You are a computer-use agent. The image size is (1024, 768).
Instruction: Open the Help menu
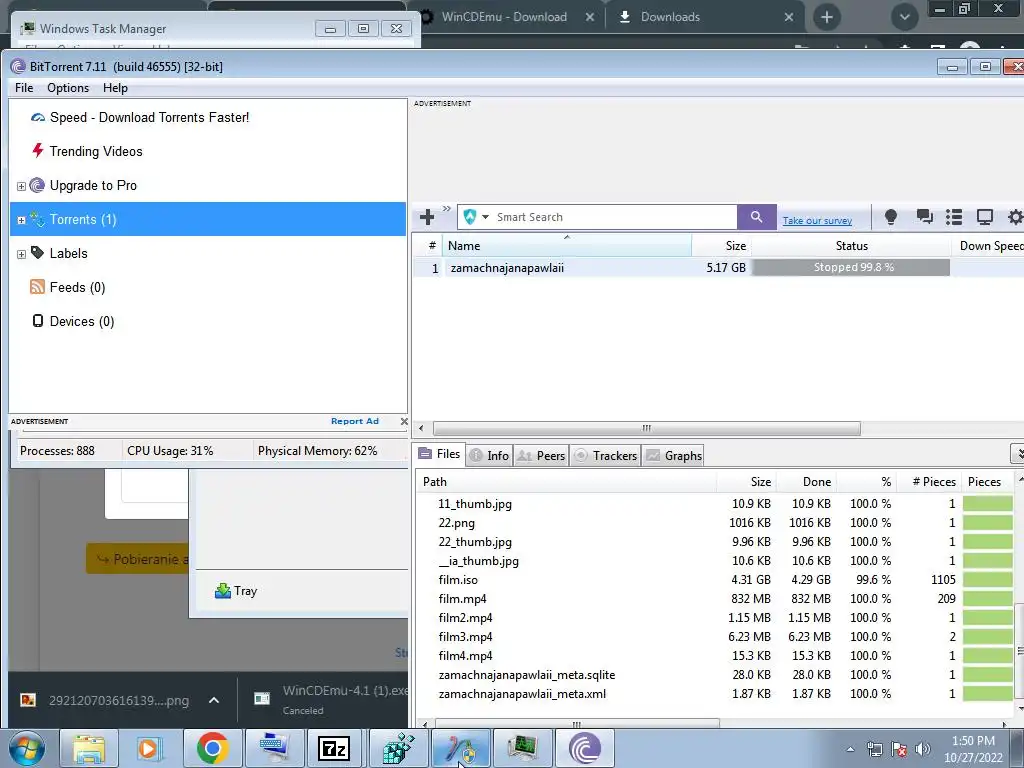(x=115, y=88)
